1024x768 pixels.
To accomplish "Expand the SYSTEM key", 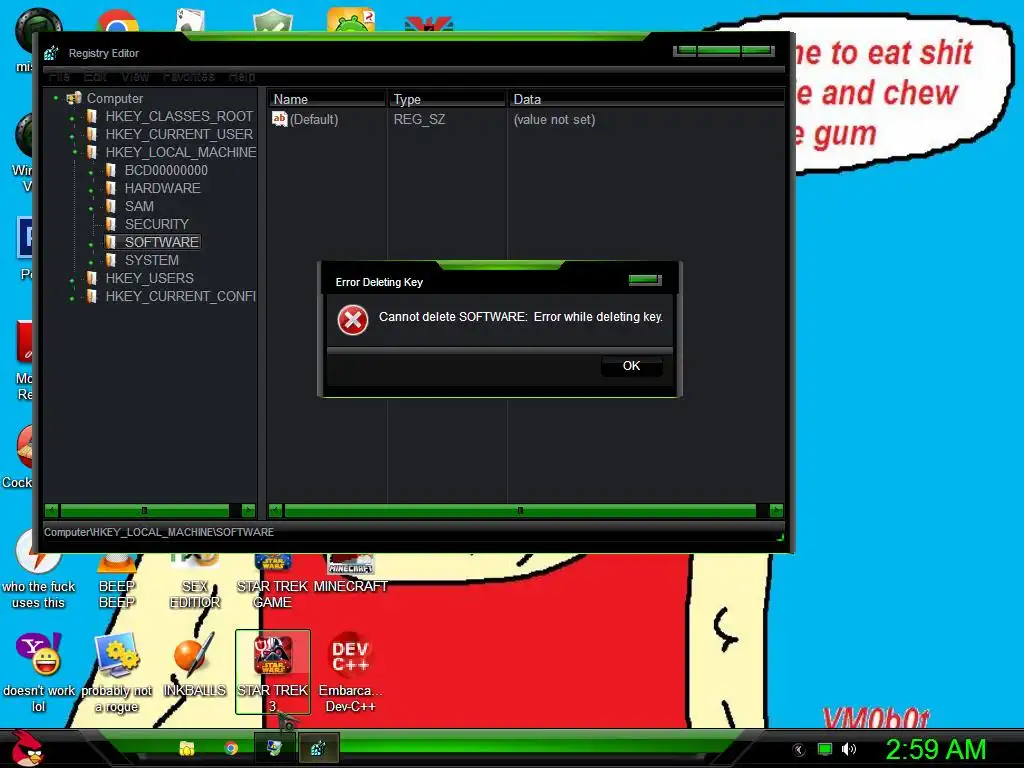I will 91,262.
